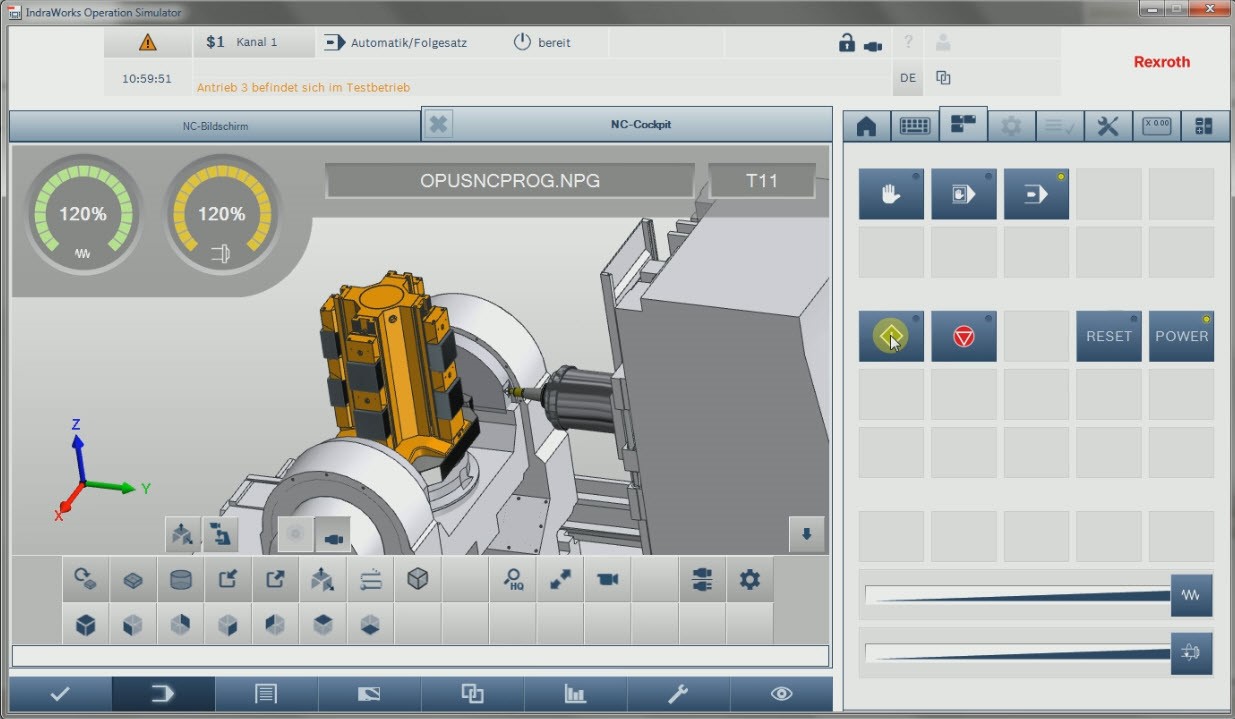The width and height of the screenshot is (1235, 719).
Task: Collapse toolbar with the down arrow button
Action: tap(806, 534)
